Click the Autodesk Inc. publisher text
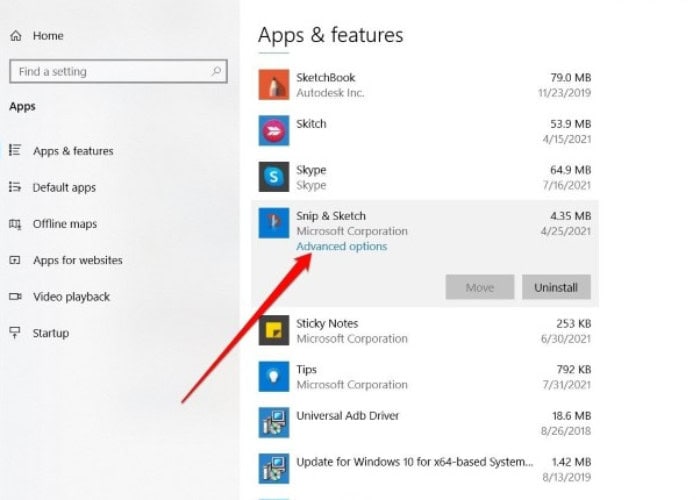700x500 pixels. pos(330,93)
